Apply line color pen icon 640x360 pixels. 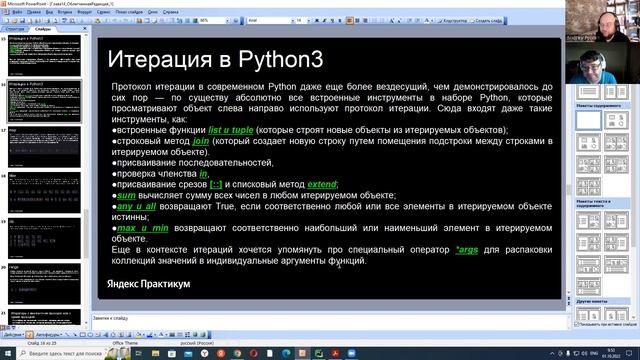pyautogui.click(x=149, y=335)
